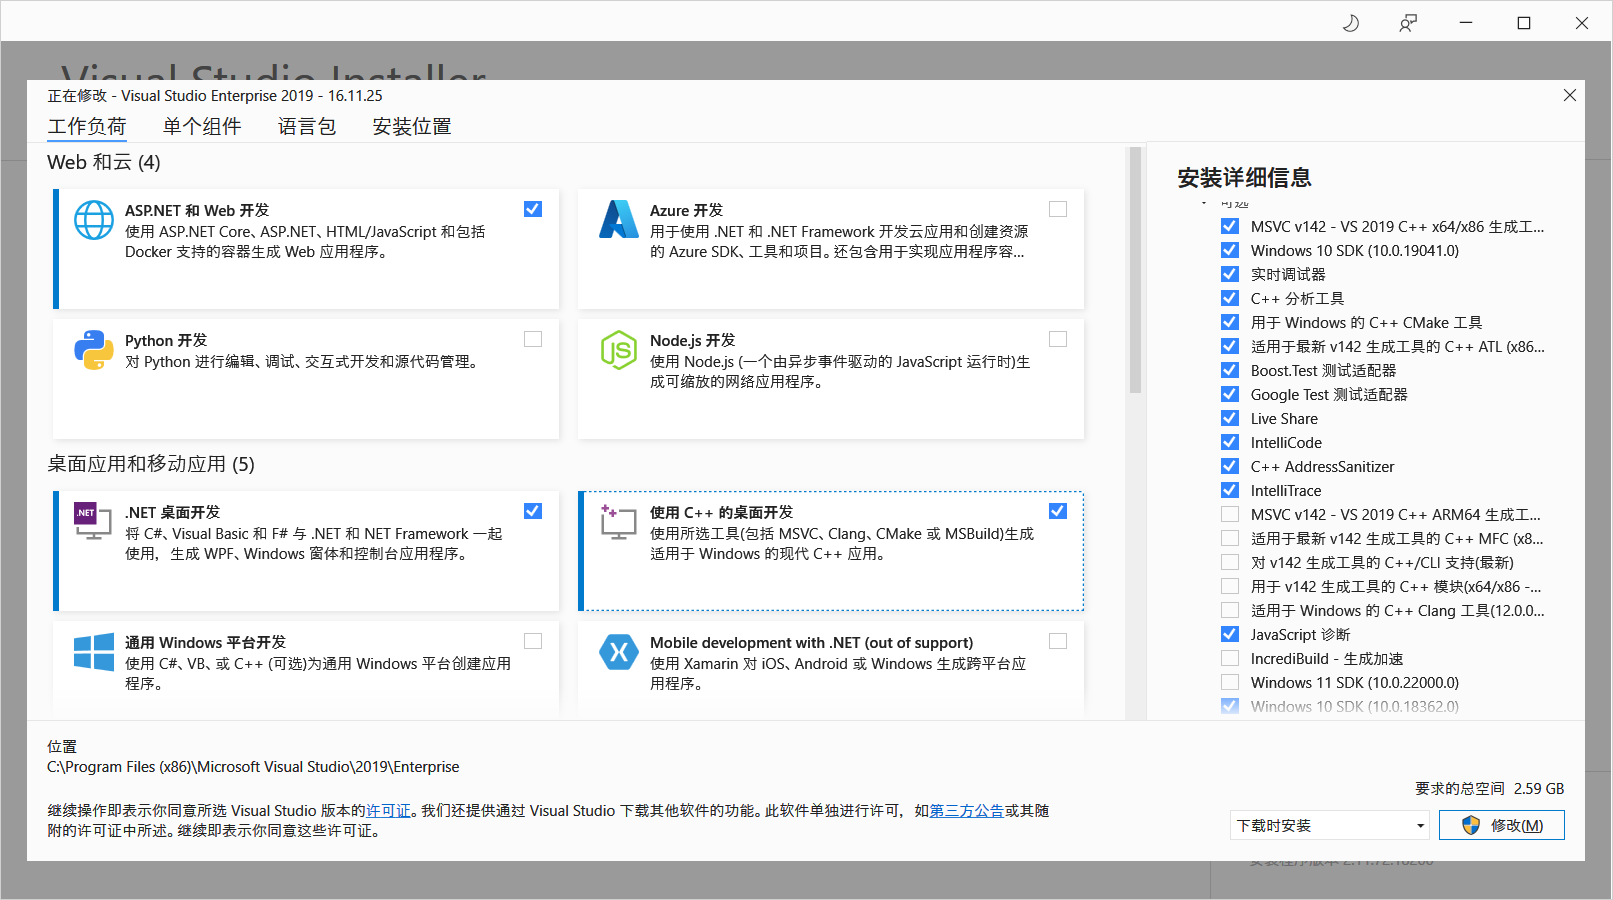Click the ASP.NET globe workload icon
The width and height of the screenshot is (1613, 900).
click(94, 220)
